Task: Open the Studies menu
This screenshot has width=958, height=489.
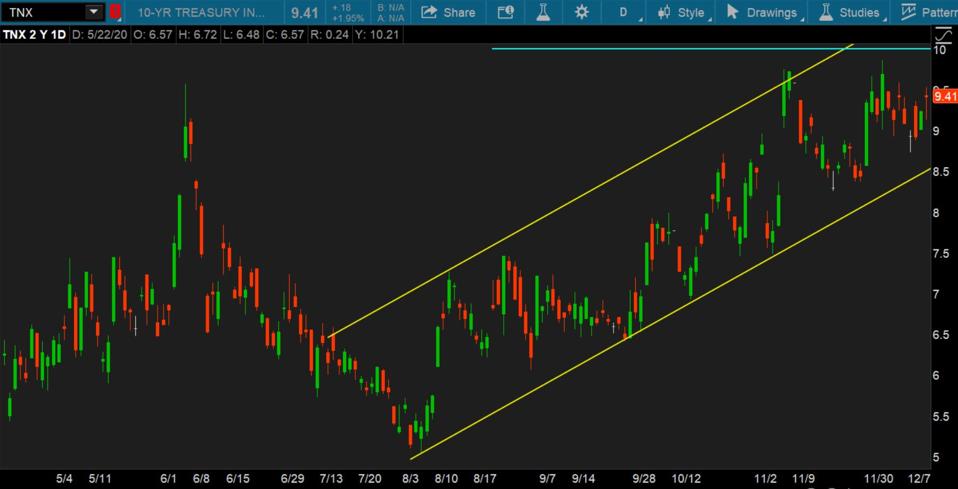Action: coord(851,13)
